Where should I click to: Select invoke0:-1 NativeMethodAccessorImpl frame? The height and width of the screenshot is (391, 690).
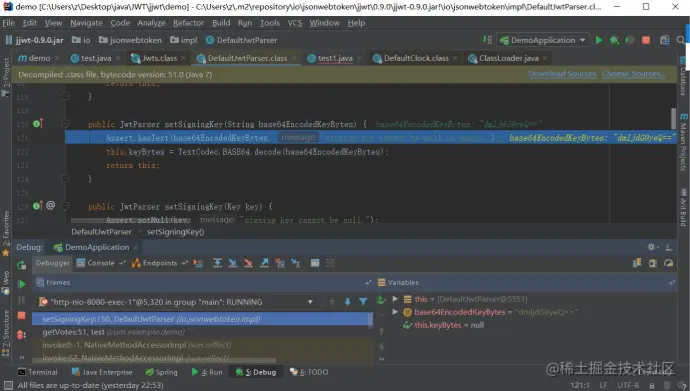(x=202, y=345)
